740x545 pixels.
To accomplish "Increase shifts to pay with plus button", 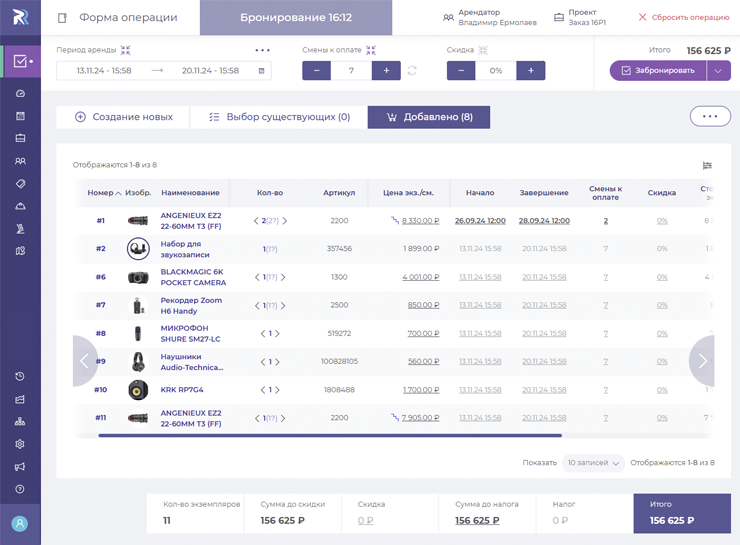I will tap(386, 71).
